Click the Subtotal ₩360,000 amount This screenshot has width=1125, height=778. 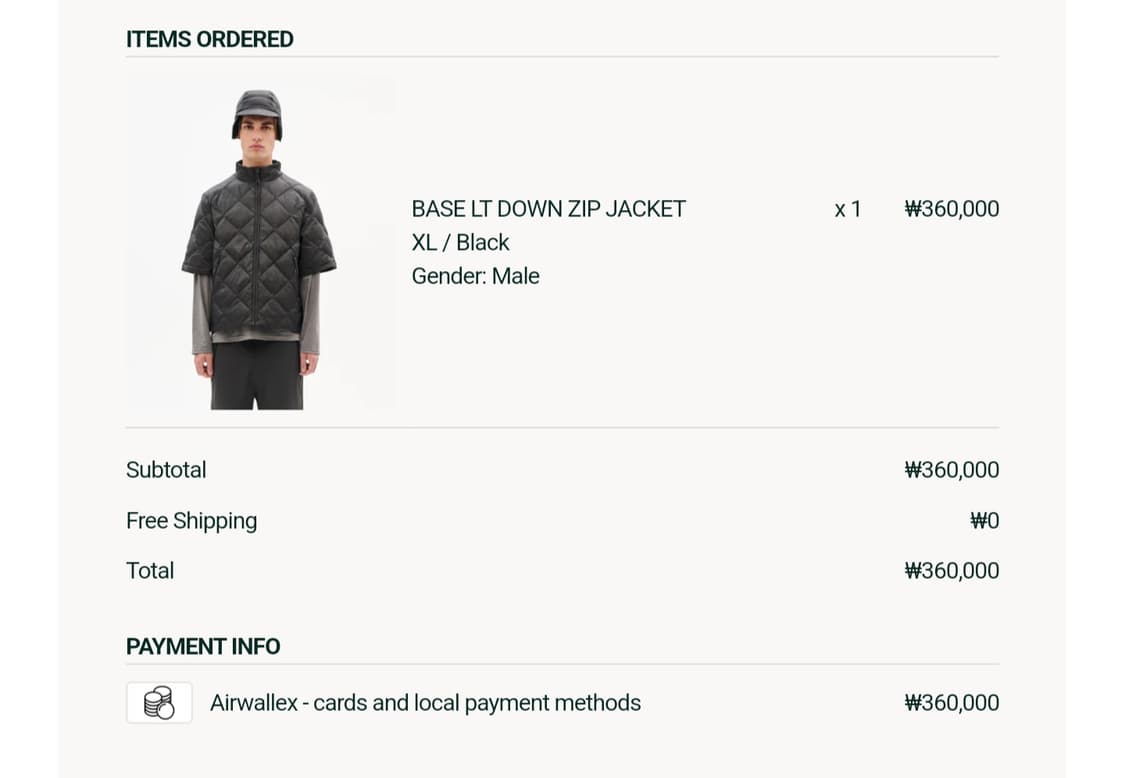(951, 470)
